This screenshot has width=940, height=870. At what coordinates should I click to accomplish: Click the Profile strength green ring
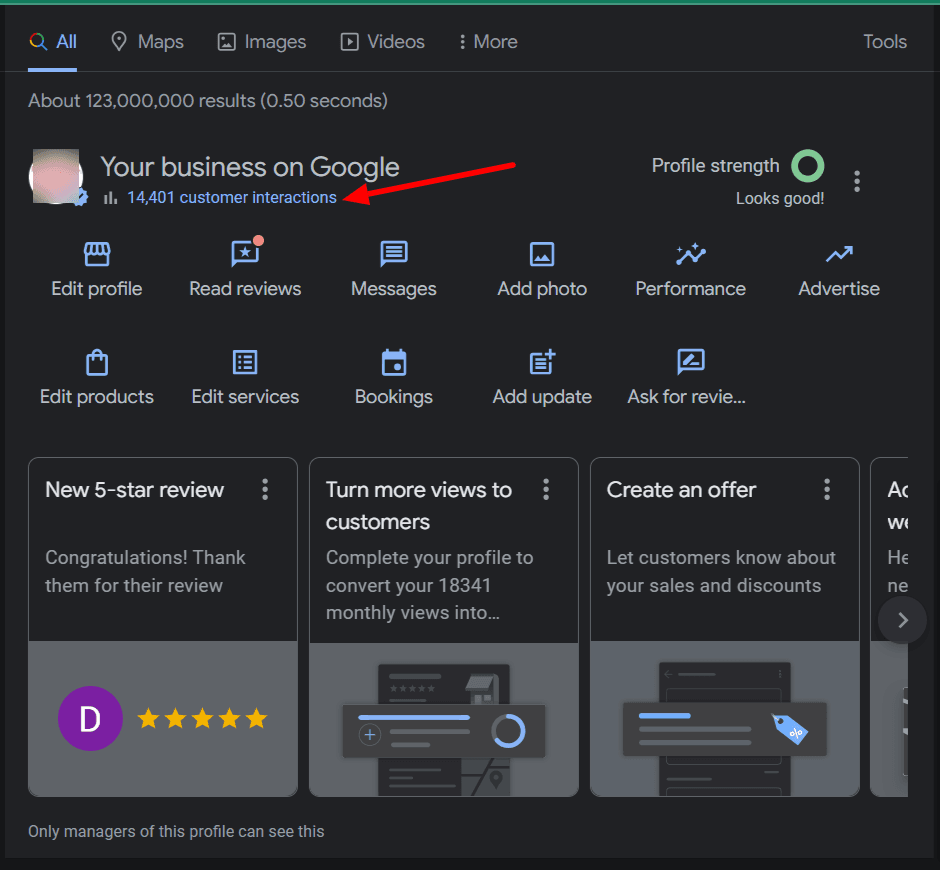pyautogui.click(x=808, y=166)
